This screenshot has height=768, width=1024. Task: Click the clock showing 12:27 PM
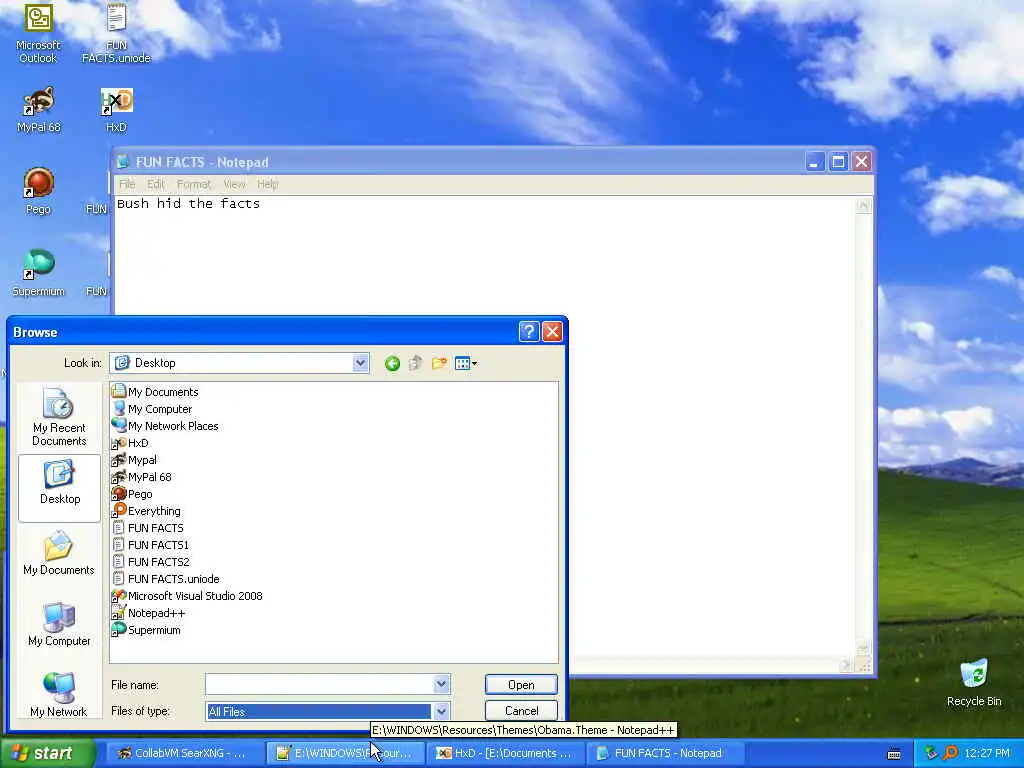pos(987,753)
